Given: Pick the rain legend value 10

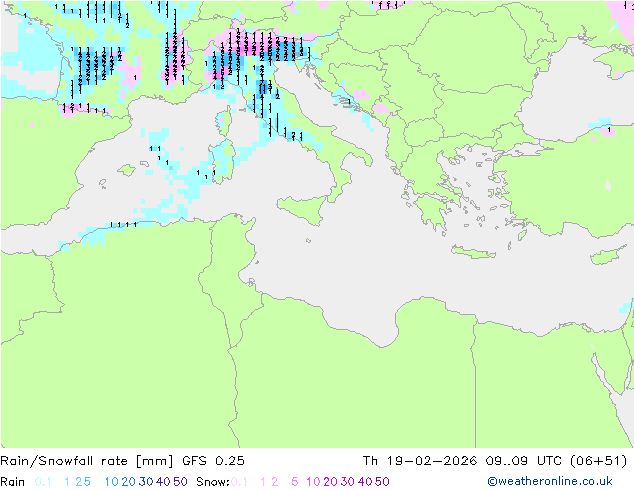Looking at the screenshot, I should (112, 482).
